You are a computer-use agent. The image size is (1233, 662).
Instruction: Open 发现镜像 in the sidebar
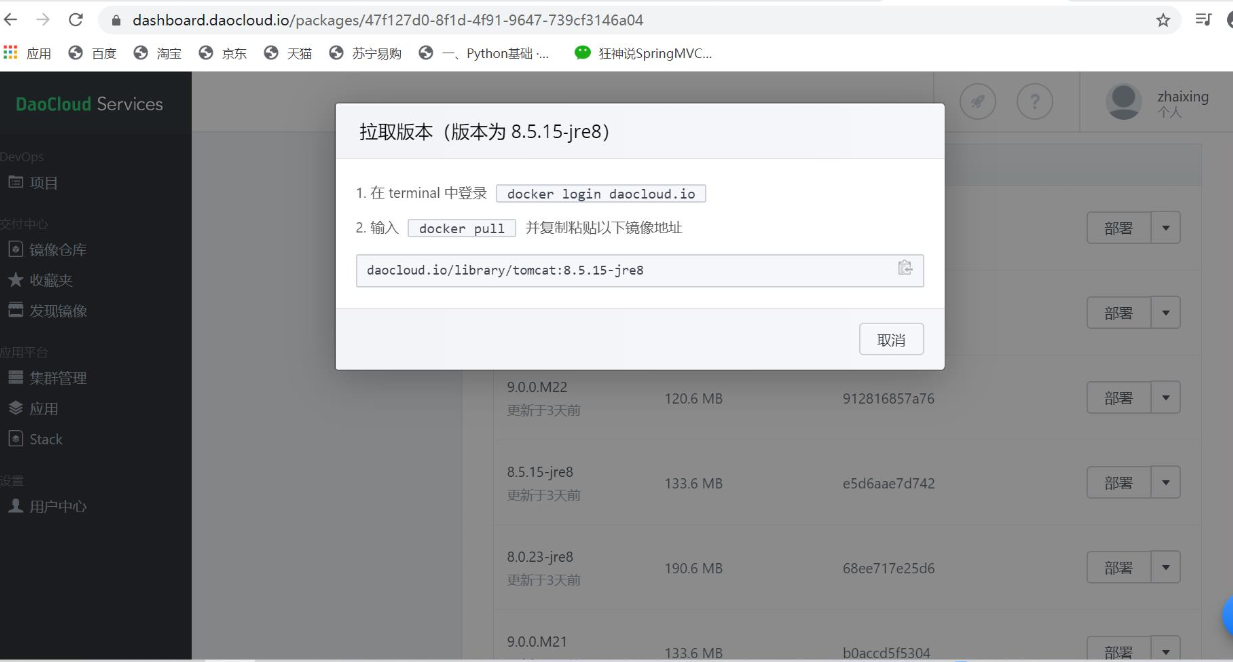(x=47, y=311)
